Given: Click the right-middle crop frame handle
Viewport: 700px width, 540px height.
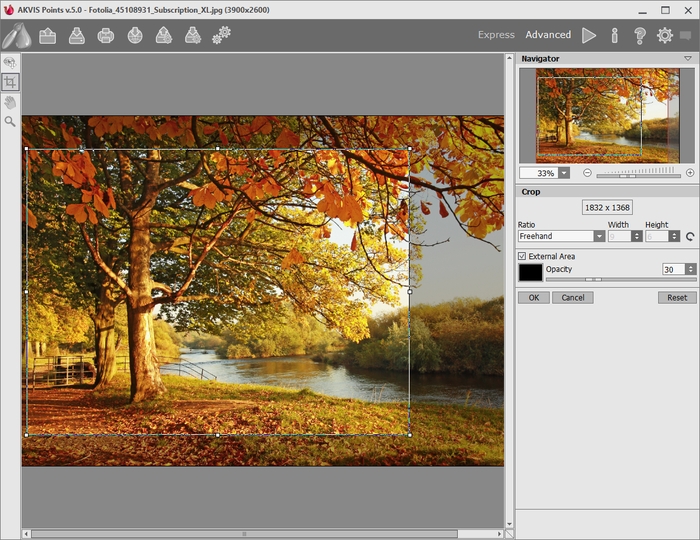Looking at the screenshot, I should [x=410, y=291].
